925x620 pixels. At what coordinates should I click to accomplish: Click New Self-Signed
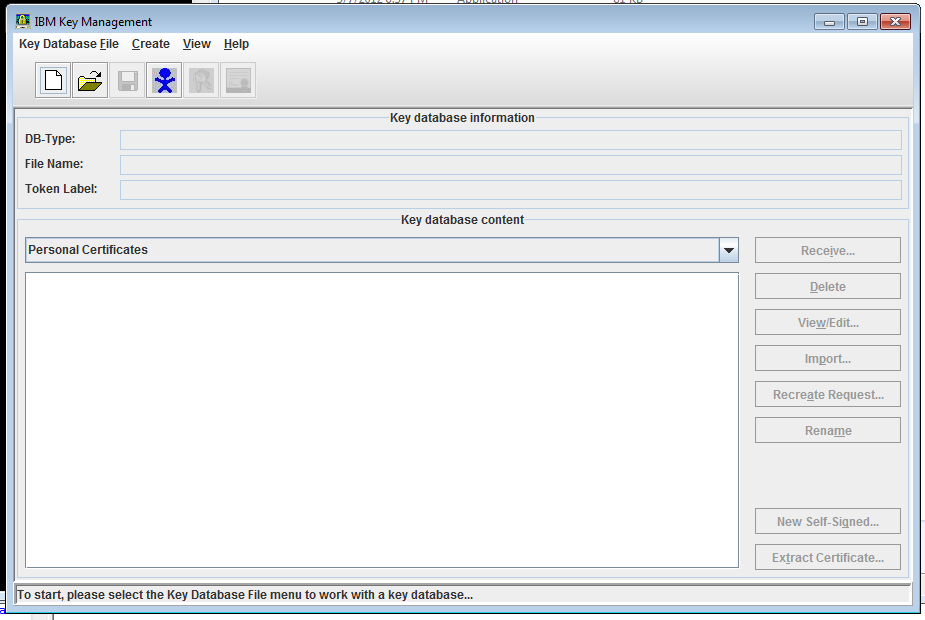point(827,521)
